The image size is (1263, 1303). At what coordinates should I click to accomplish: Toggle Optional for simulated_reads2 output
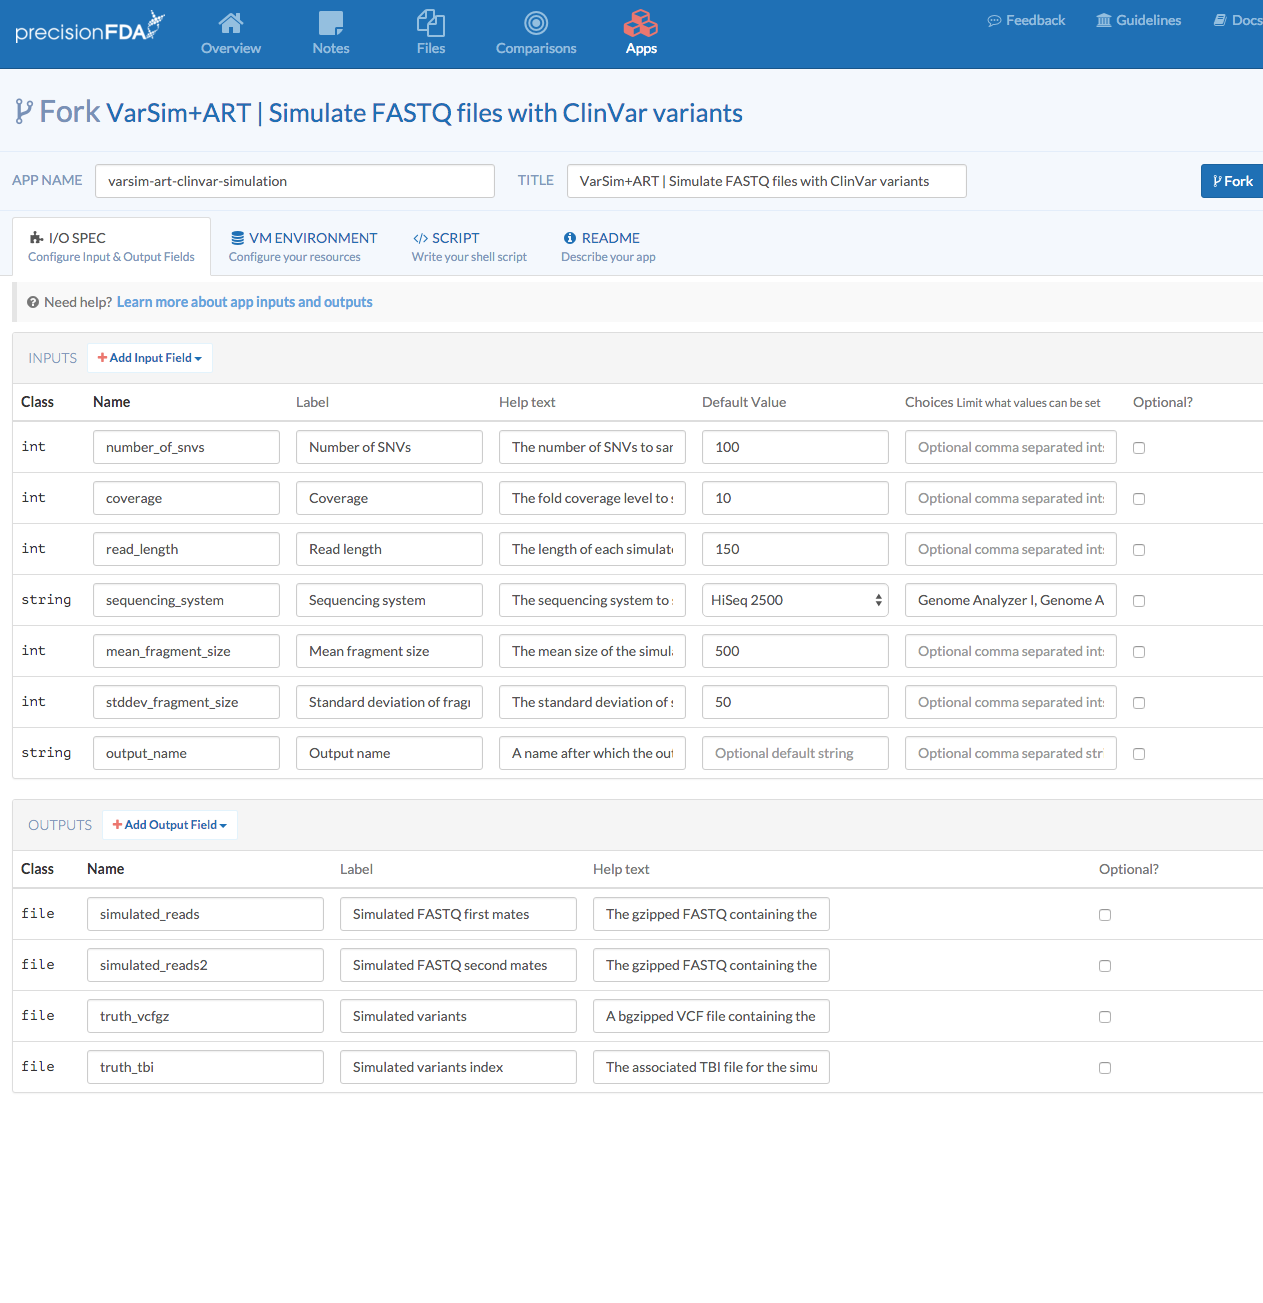(1105, 966)
